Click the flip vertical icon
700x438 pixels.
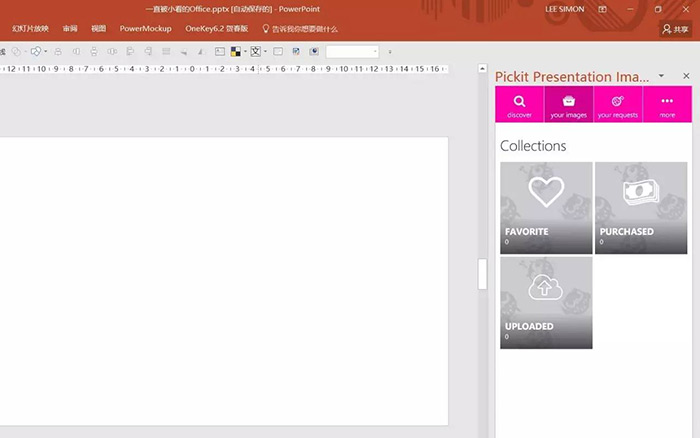(183, 52)
